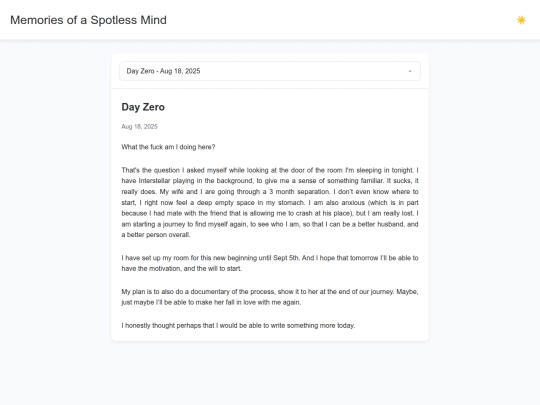Click the paragraph starting "That's the question"
This screenshot has width=540, height=405.
pos(270,202)
